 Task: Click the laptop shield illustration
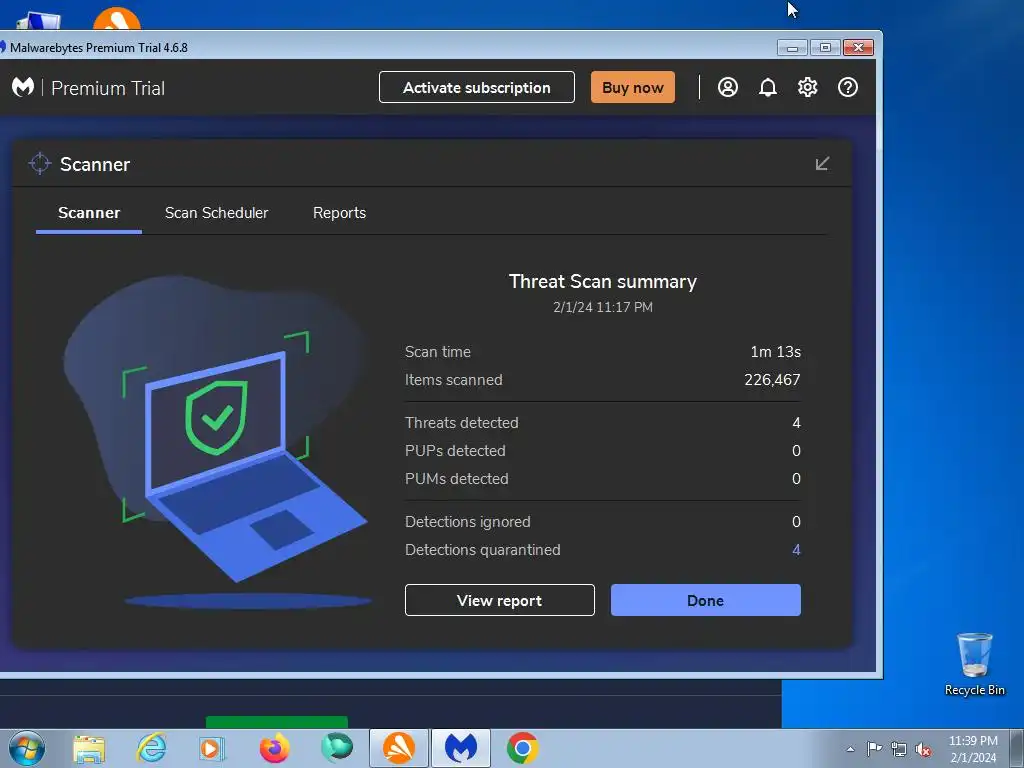pos(218,443)
